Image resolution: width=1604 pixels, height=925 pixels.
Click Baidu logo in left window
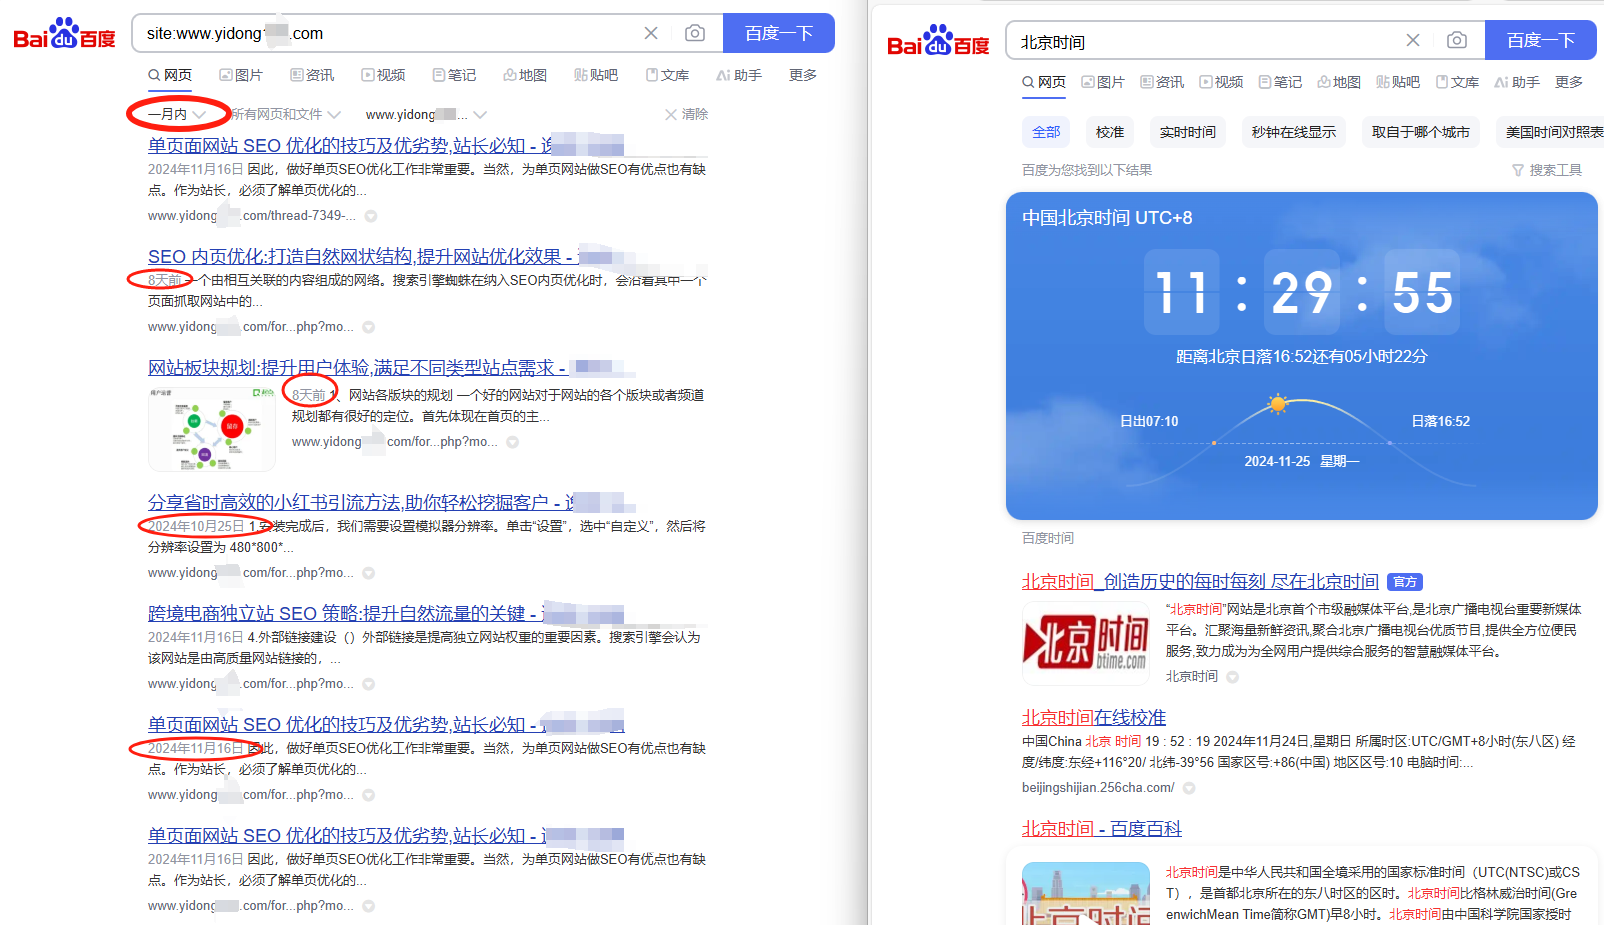pyautogui.click(x=64, y=34)
